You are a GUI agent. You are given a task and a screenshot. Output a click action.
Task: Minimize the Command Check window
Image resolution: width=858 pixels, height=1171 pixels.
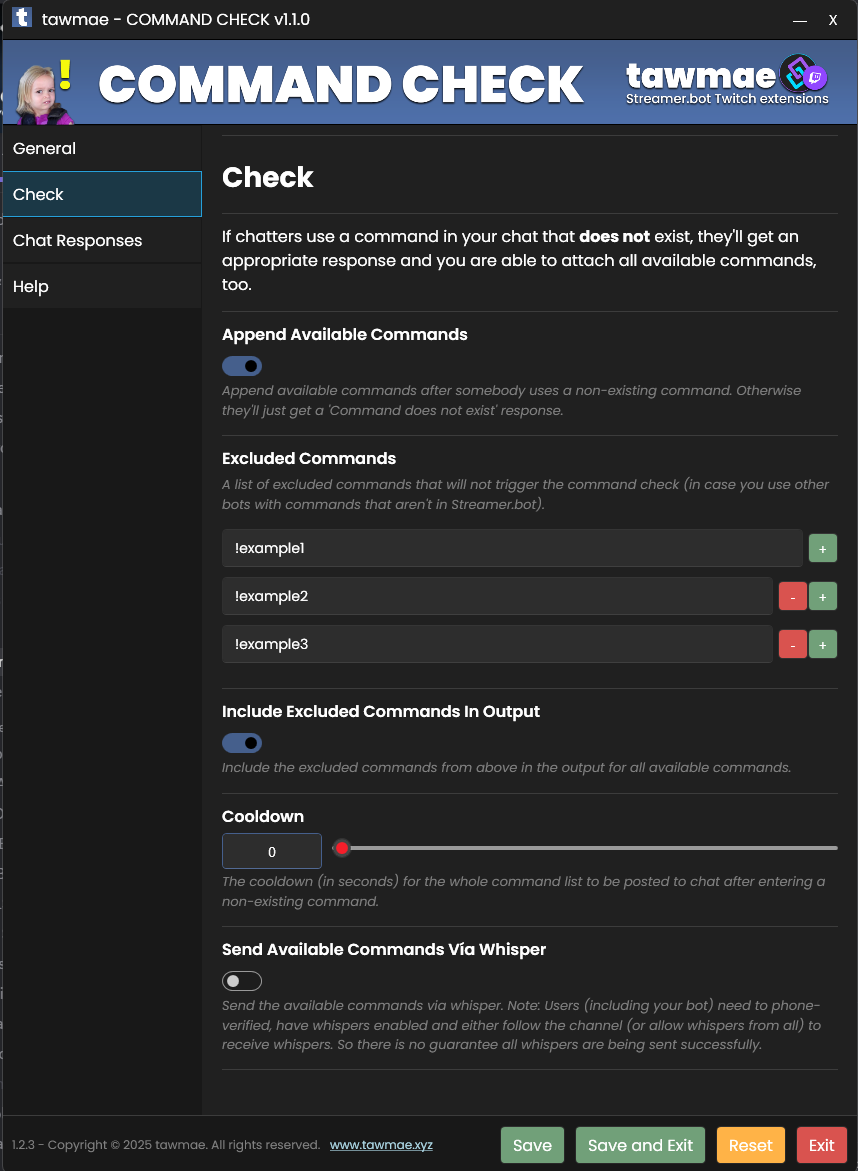point(800,20)
